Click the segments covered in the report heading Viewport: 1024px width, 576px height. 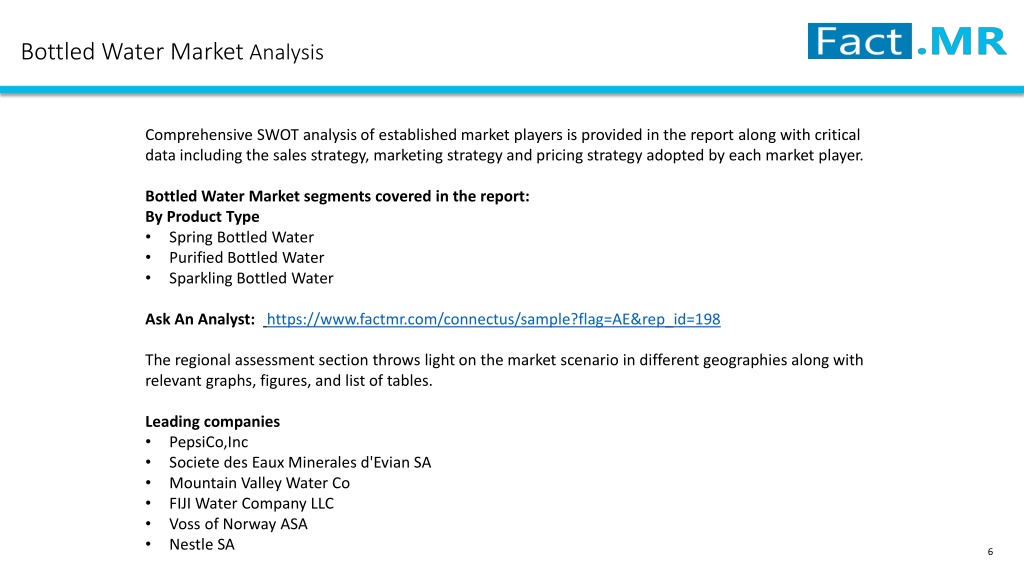pyautogui.click(x=337, y=196)
